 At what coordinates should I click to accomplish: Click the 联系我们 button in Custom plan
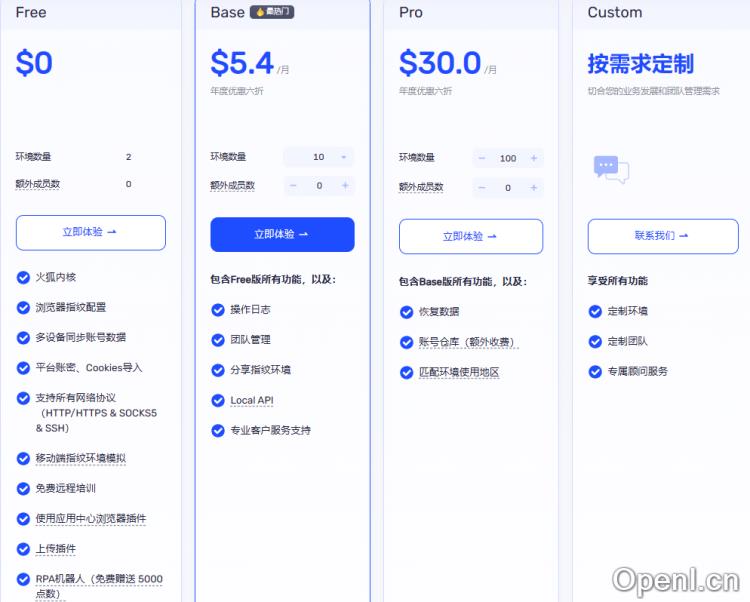(662, 236)
